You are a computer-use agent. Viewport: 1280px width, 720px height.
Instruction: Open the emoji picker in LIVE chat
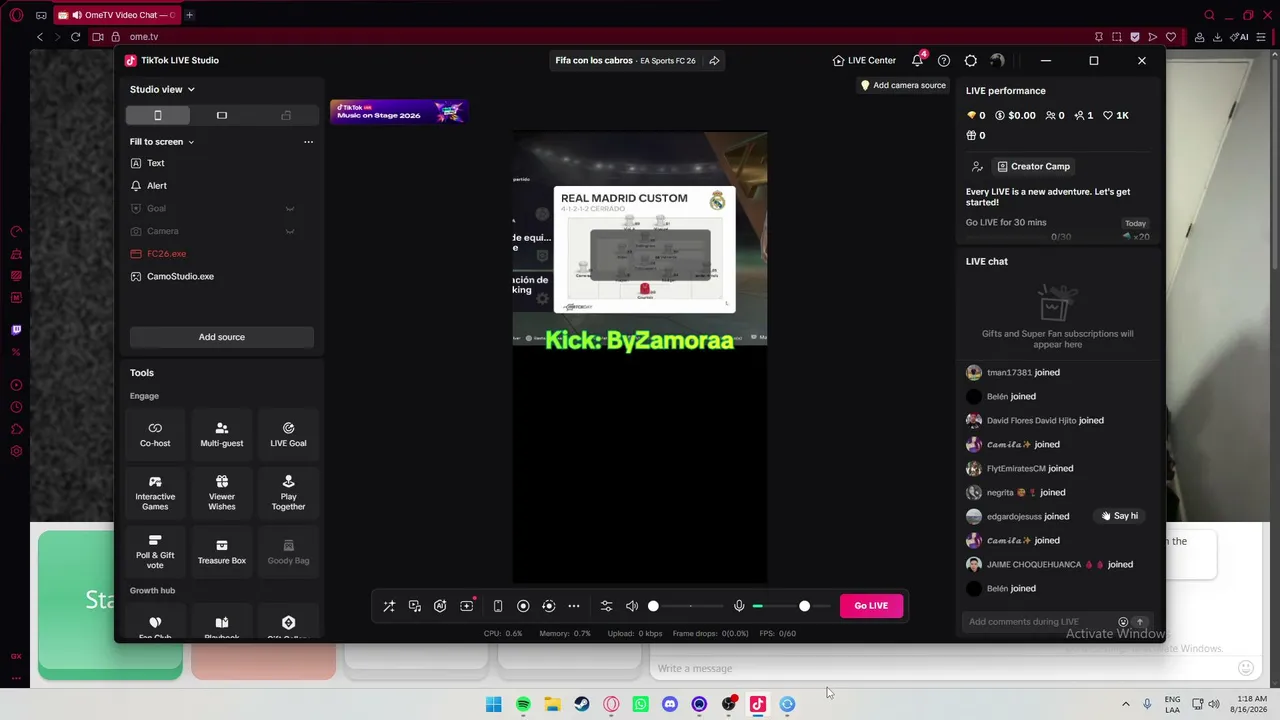pyautogui.click(x=1123, y=622)
